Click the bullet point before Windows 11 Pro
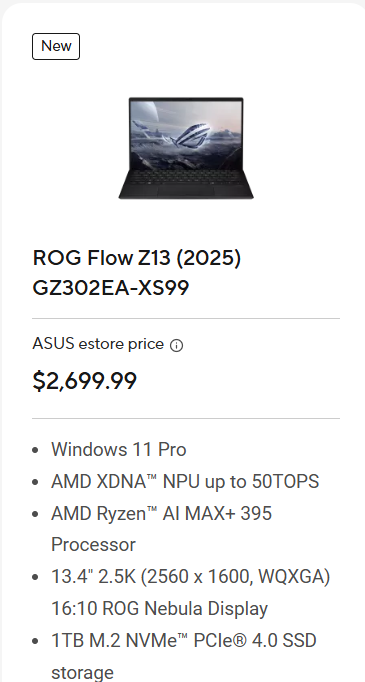 [x=36, y=450]
